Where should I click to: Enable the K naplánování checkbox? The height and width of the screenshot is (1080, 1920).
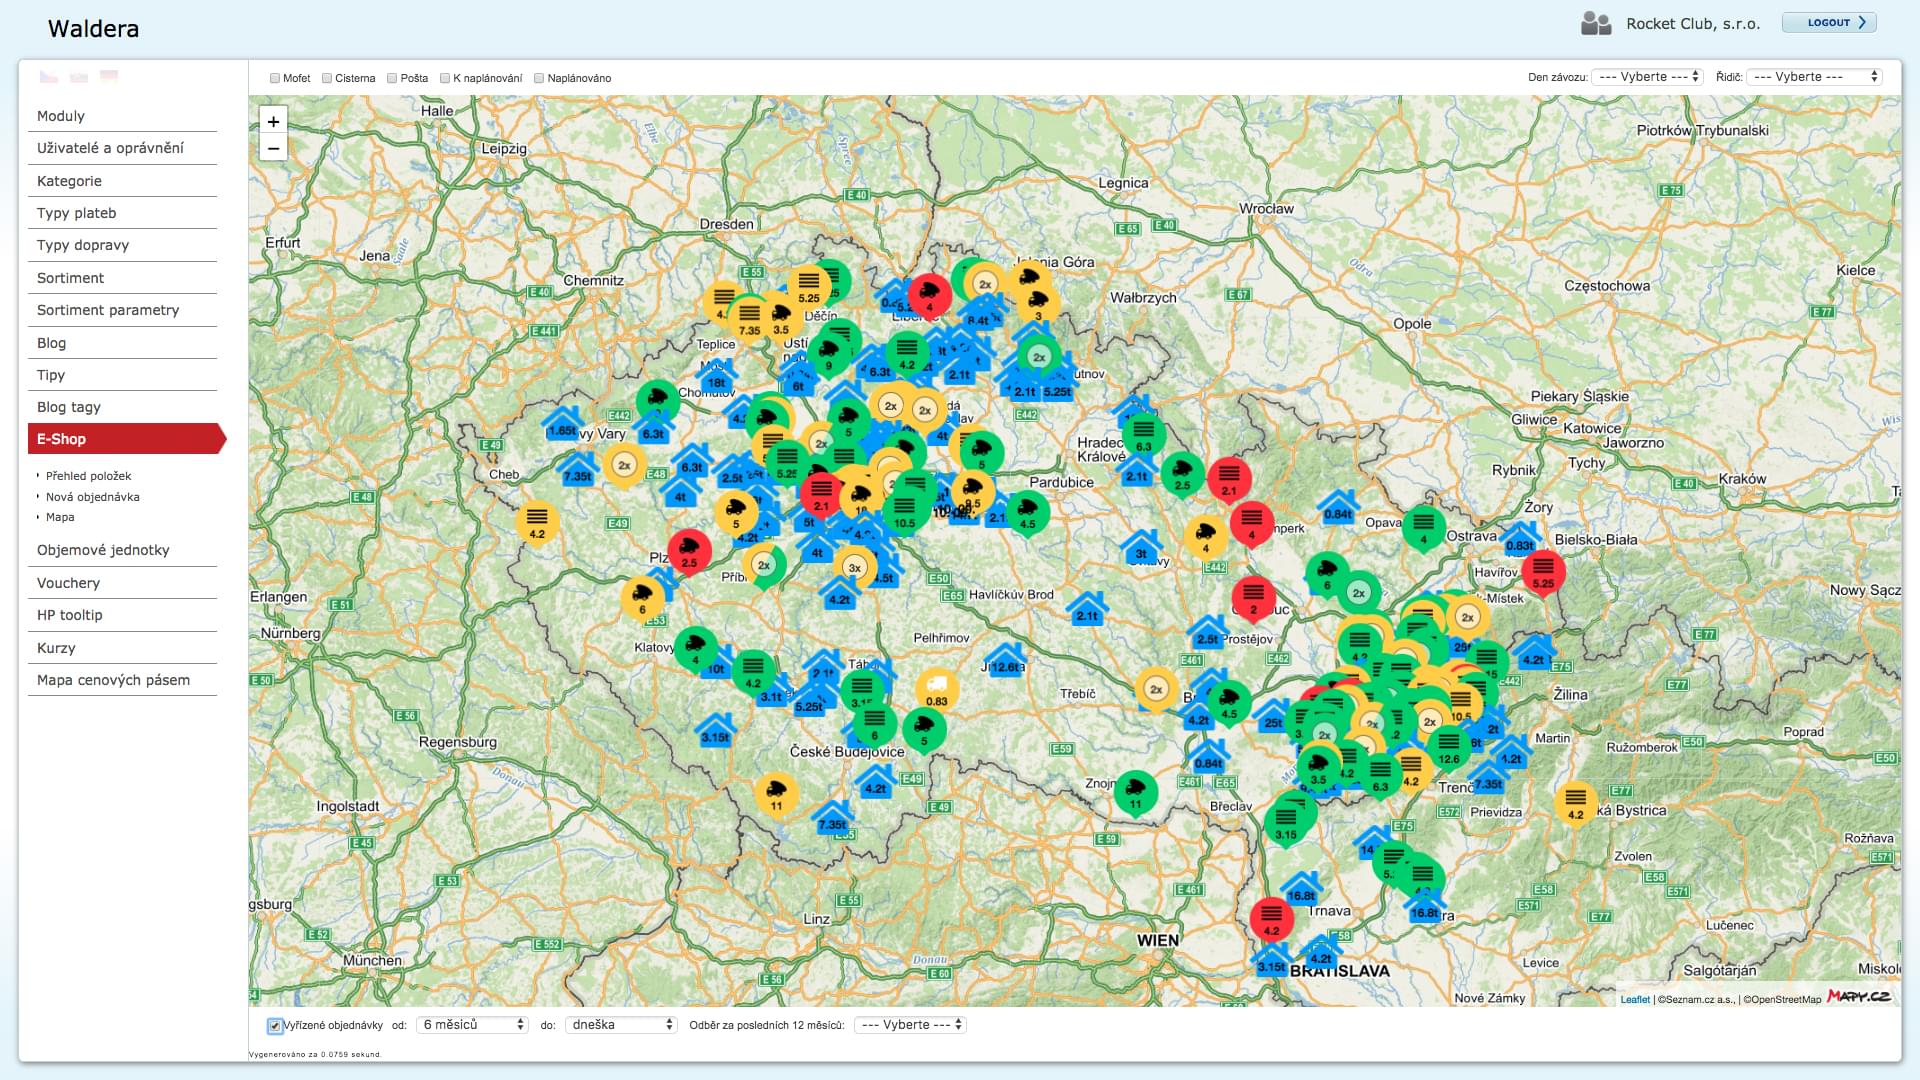tap(445, 78)
